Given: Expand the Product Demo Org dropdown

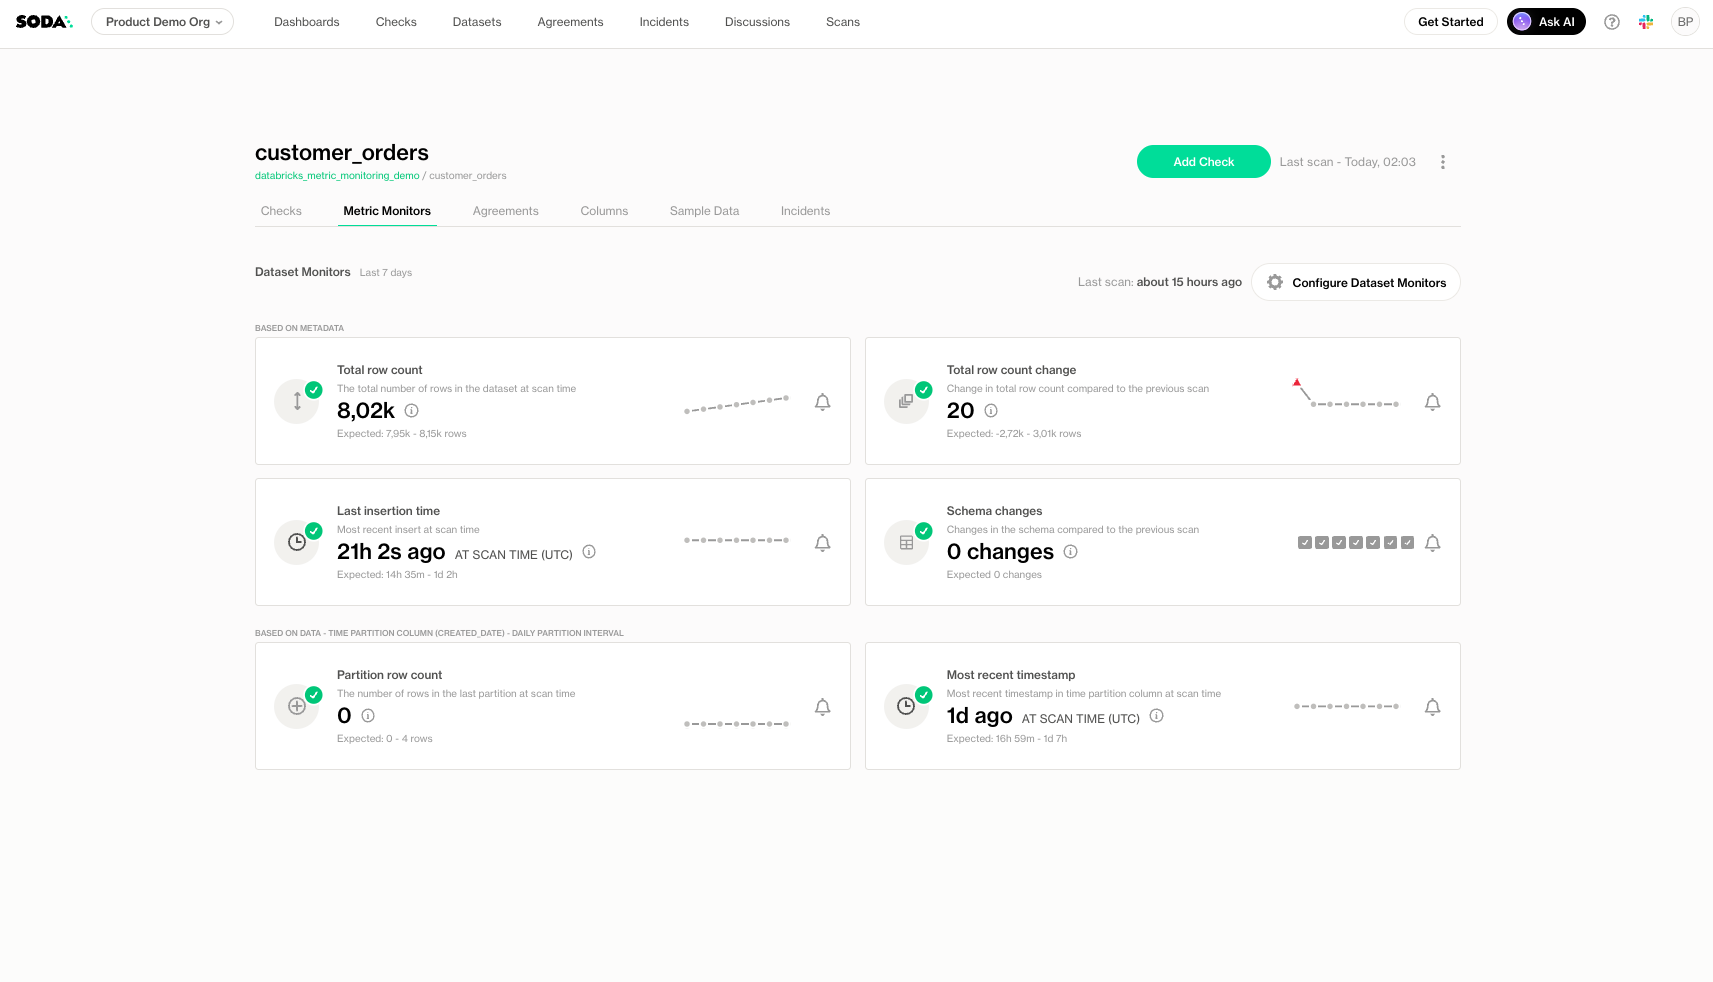Looking at the screenshot, I should point(163,22).
